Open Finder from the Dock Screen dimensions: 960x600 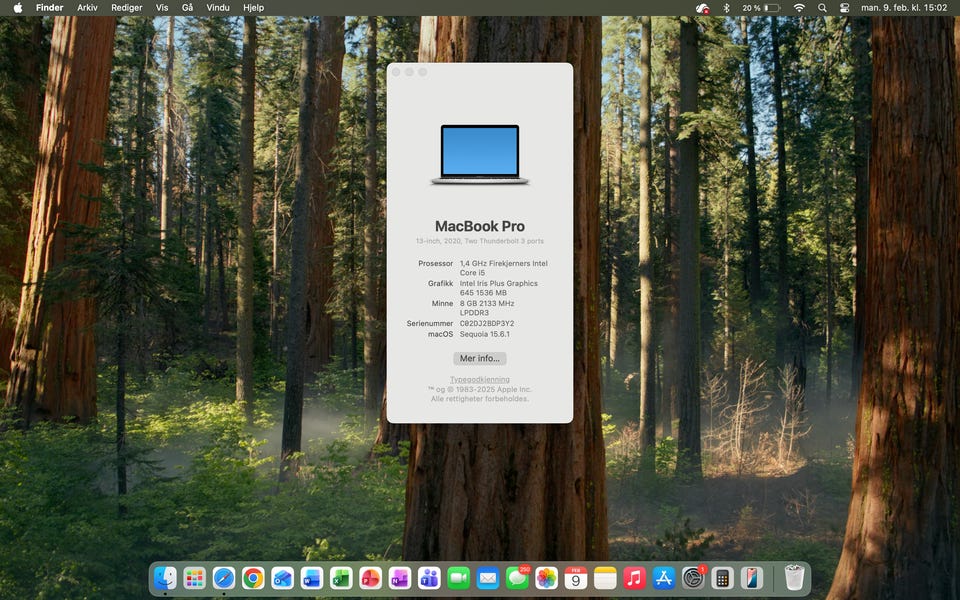tap(165, 577)
